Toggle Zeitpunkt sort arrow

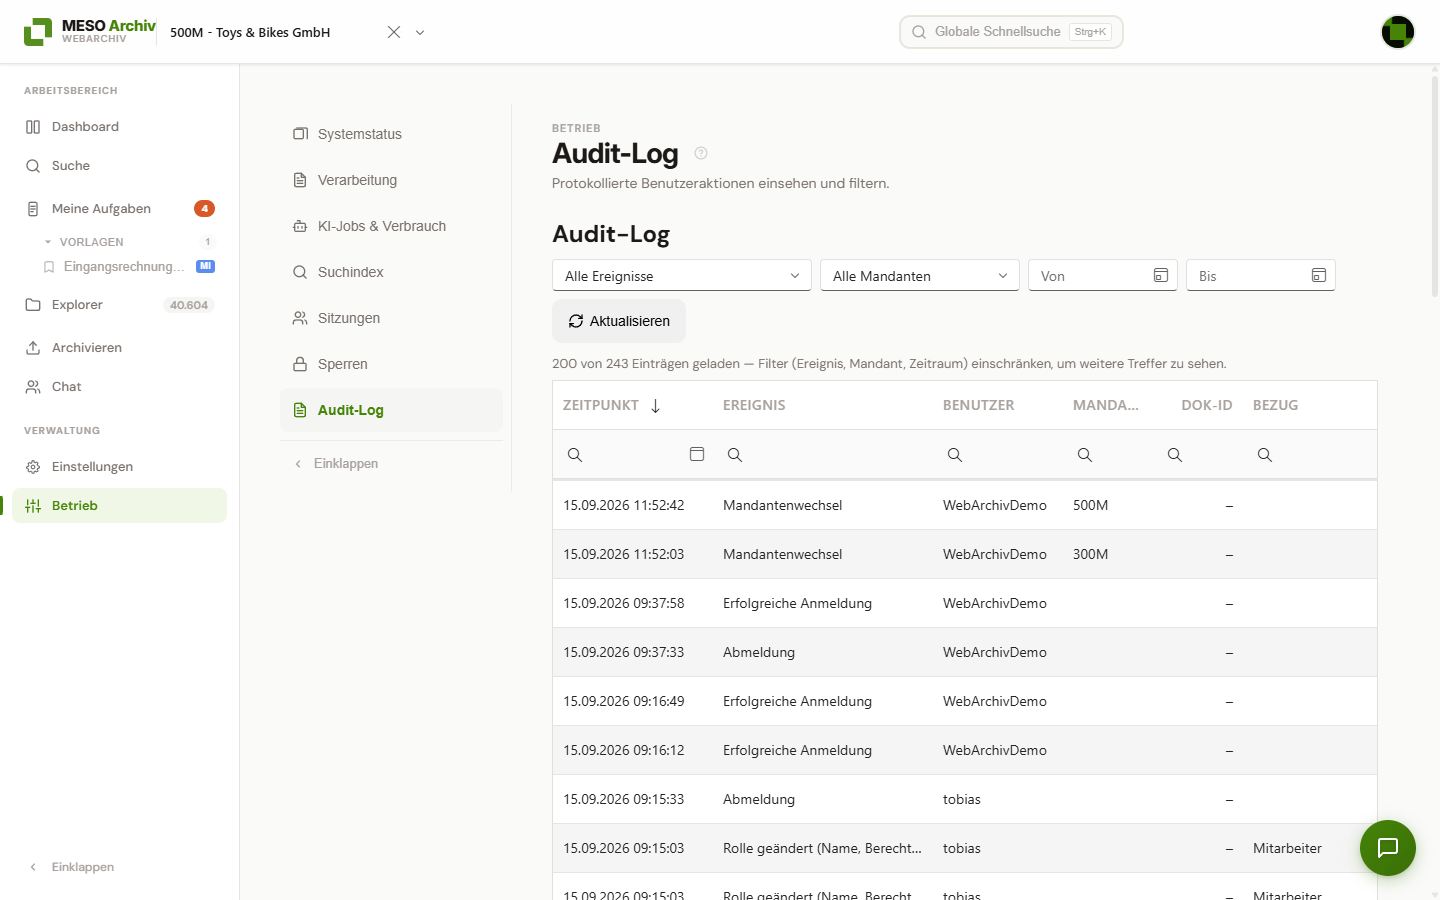656,405
